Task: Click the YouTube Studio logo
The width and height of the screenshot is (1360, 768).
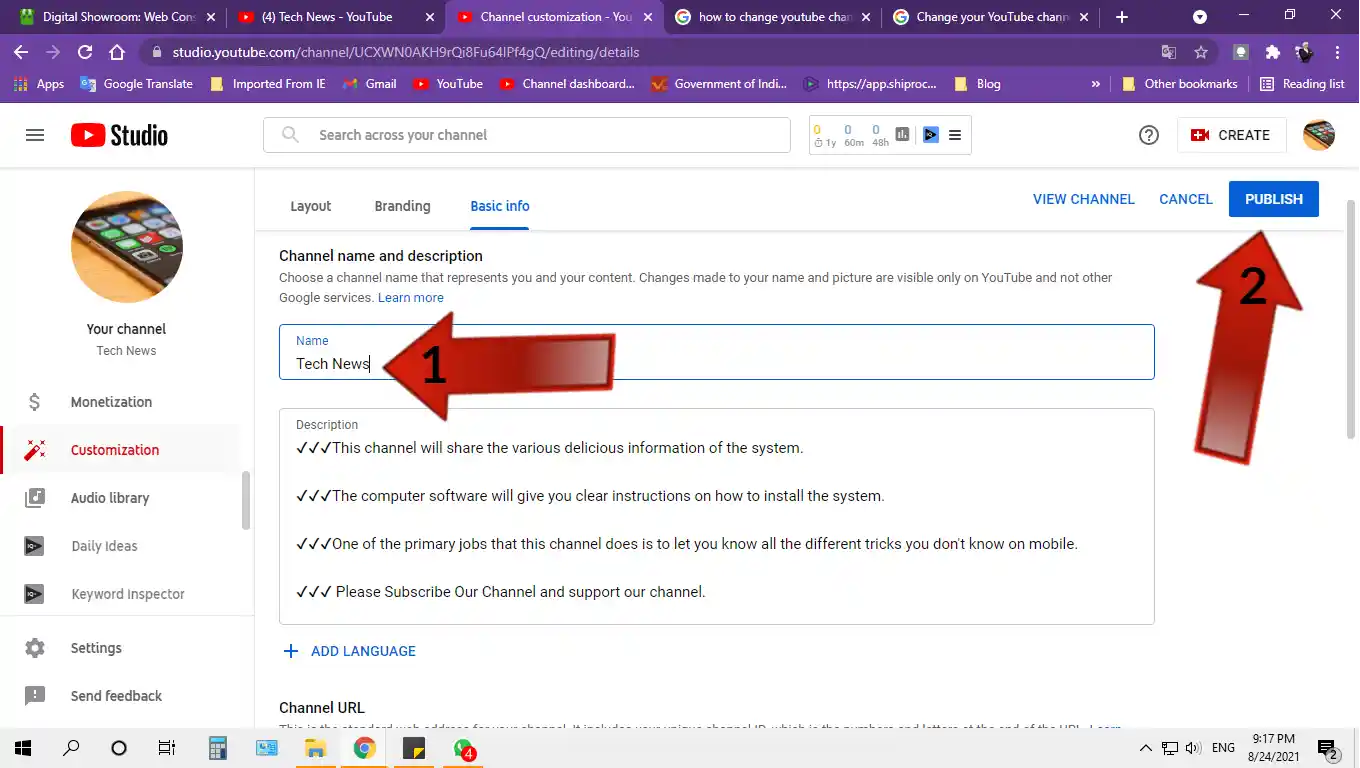Action: point(119,135)
